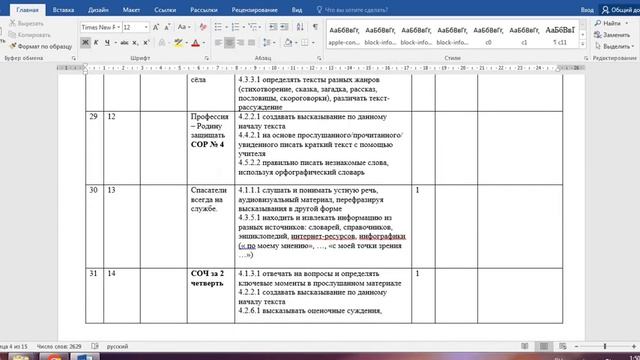Align text to the right
640x360 pixels.
240,42
